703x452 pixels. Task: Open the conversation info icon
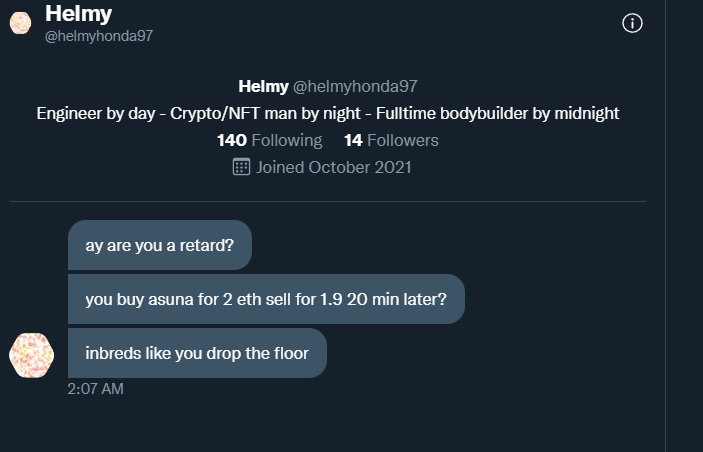(632, 23)
